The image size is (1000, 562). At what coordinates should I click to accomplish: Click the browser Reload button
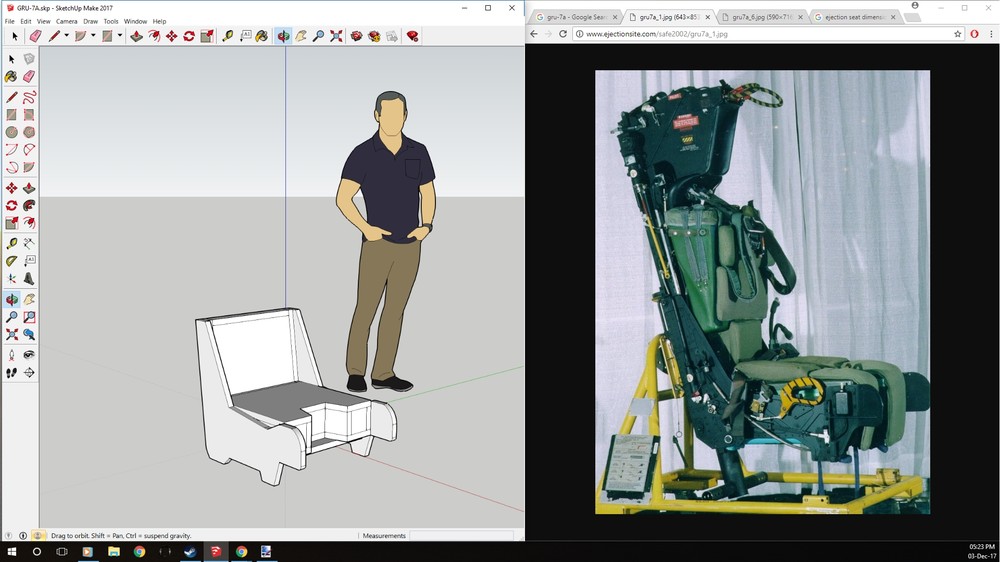[563, 34]
